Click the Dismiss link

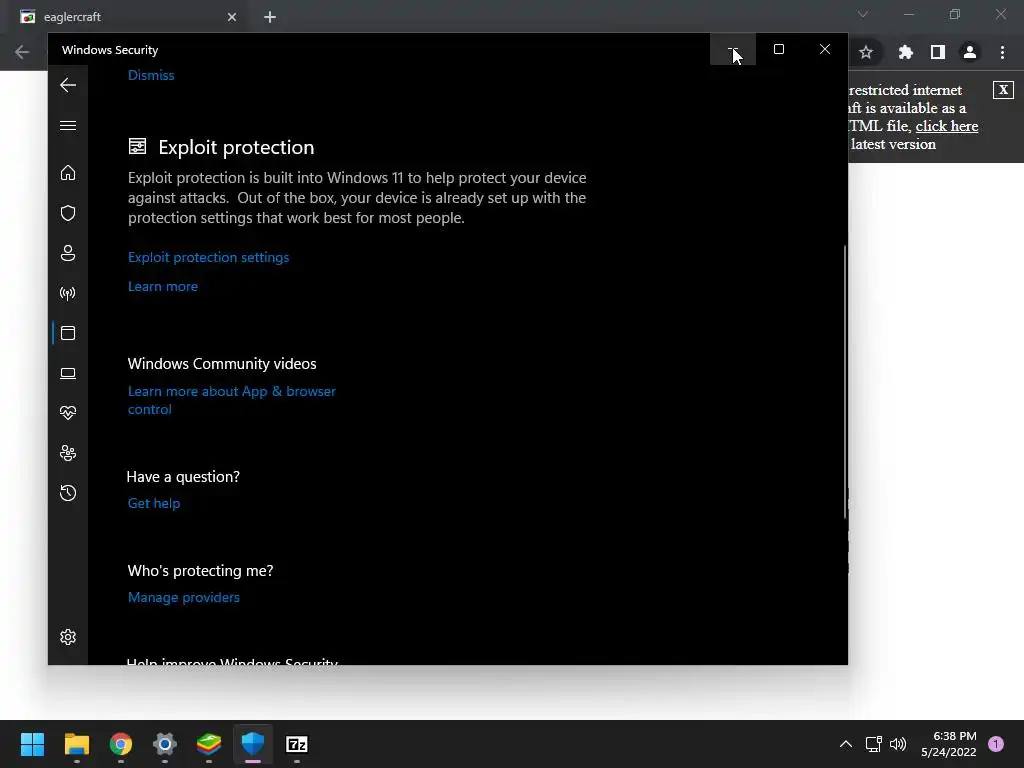(151, 75)
